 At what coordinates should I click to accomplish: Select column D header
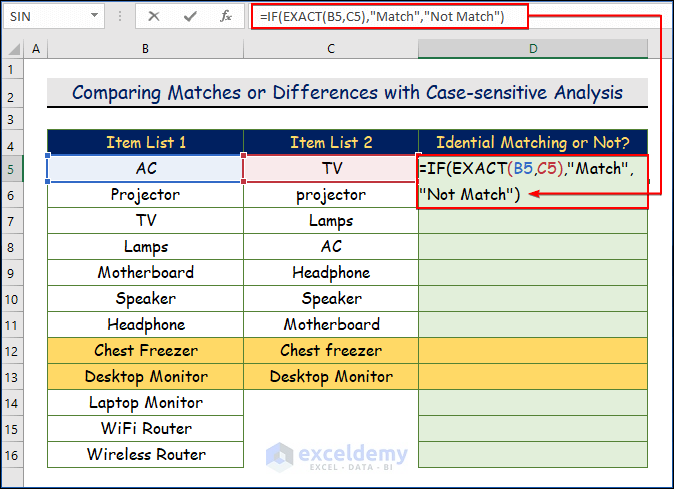tap(533, 49)
